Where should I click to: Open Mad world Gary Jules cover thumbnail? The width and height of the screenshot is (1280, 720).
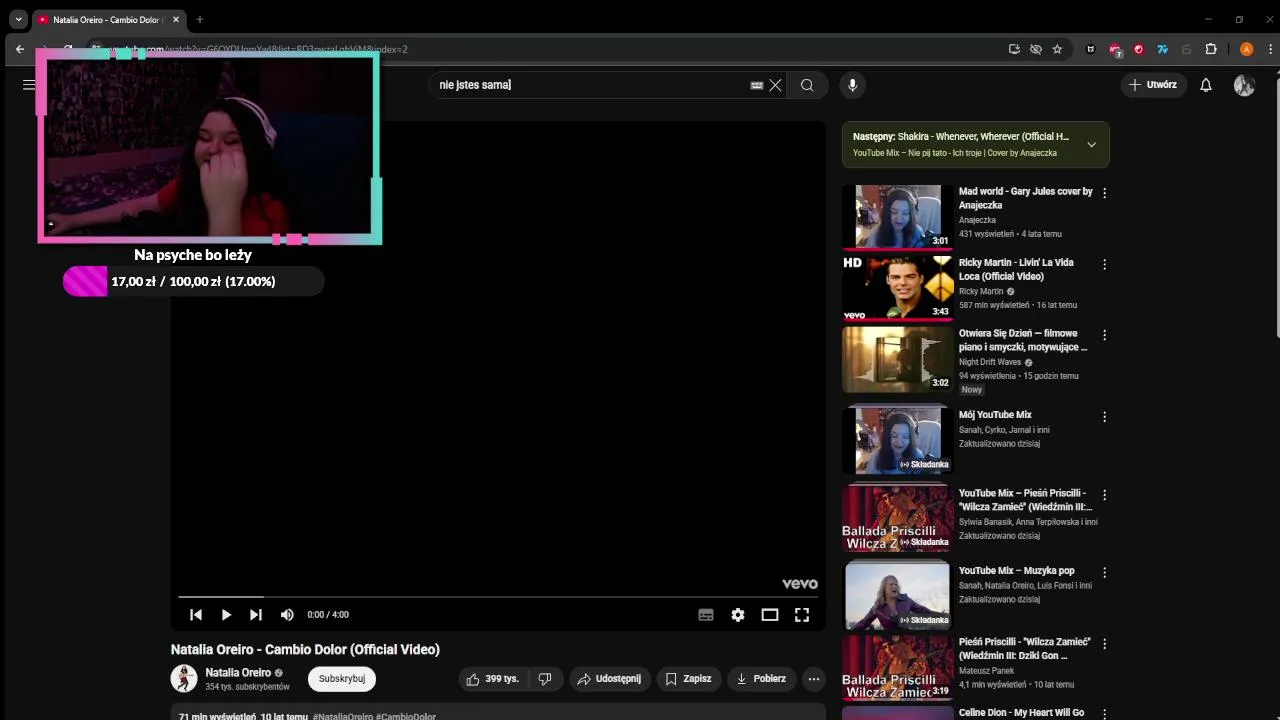point(897,216)
